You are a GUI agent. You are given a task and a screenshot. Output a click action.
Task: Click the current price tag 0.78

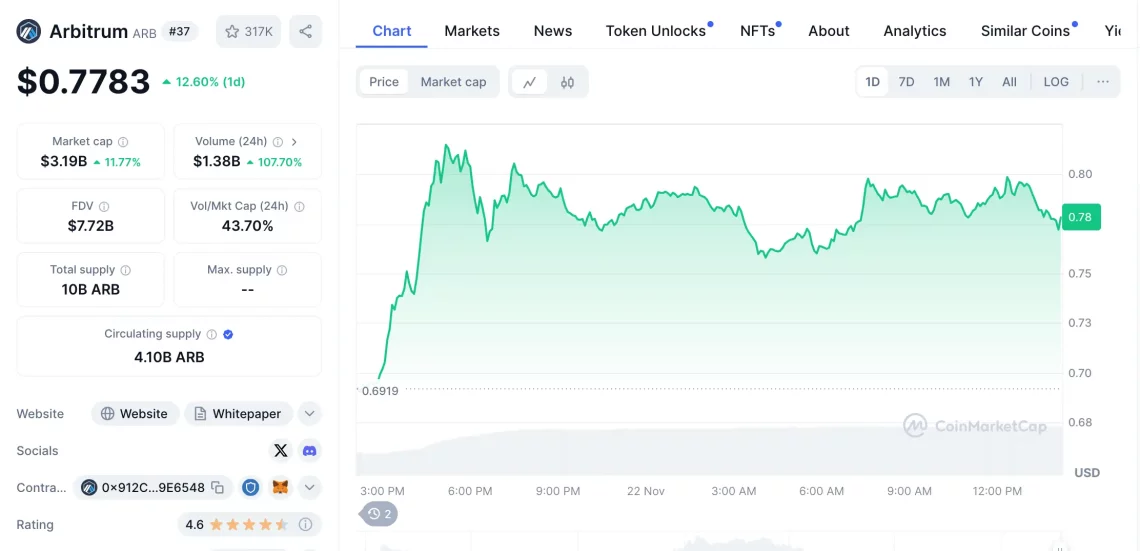(x=1081, y=217)
